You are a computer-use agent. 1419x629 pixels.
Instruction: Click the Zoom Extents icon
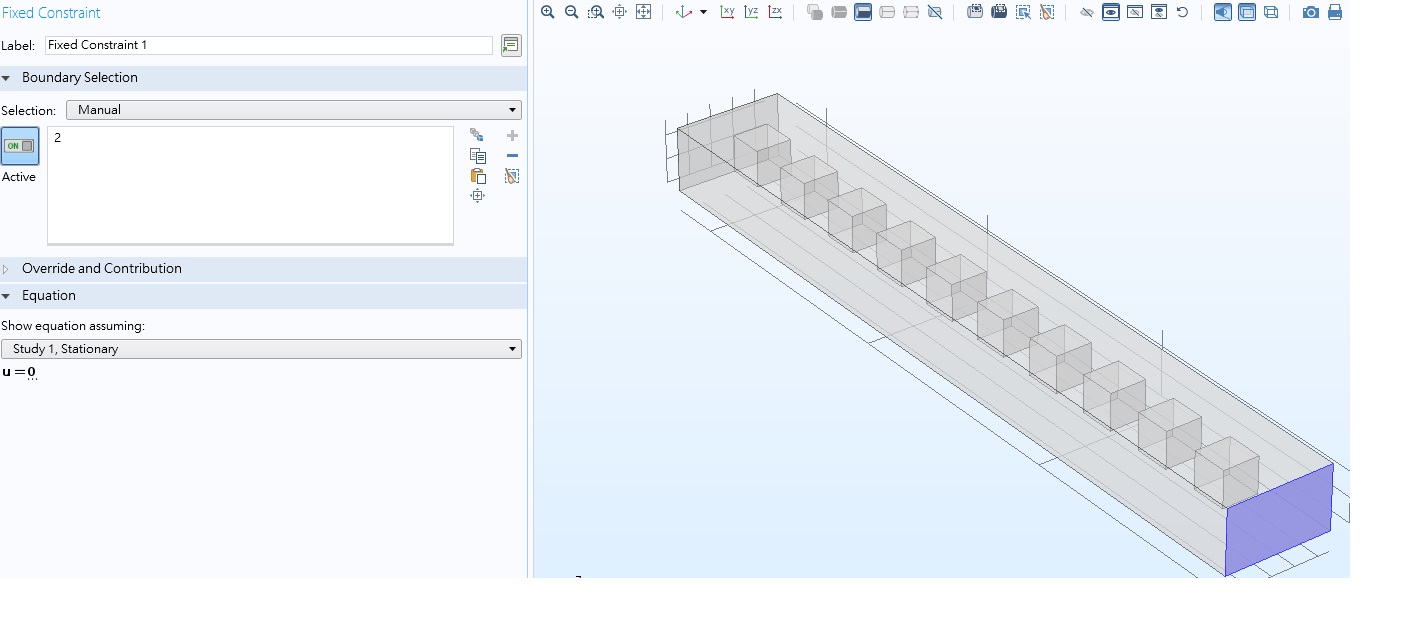point(643,12)
